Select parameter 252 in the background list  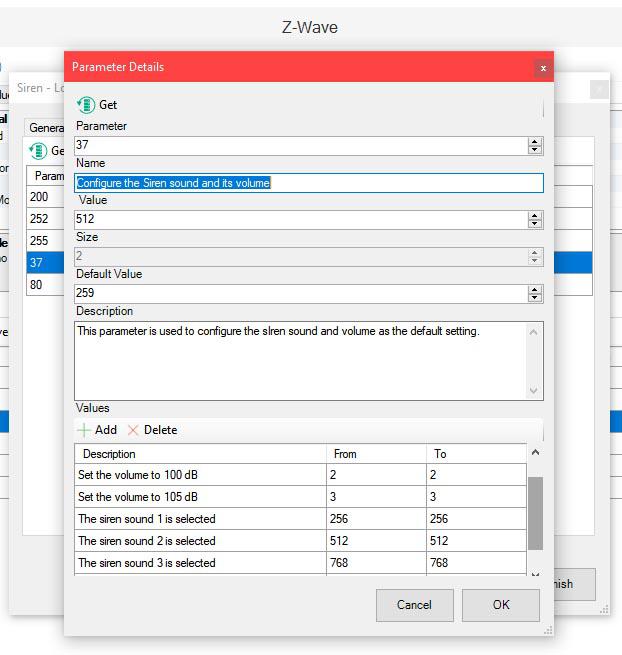click(x=40, y=219)
